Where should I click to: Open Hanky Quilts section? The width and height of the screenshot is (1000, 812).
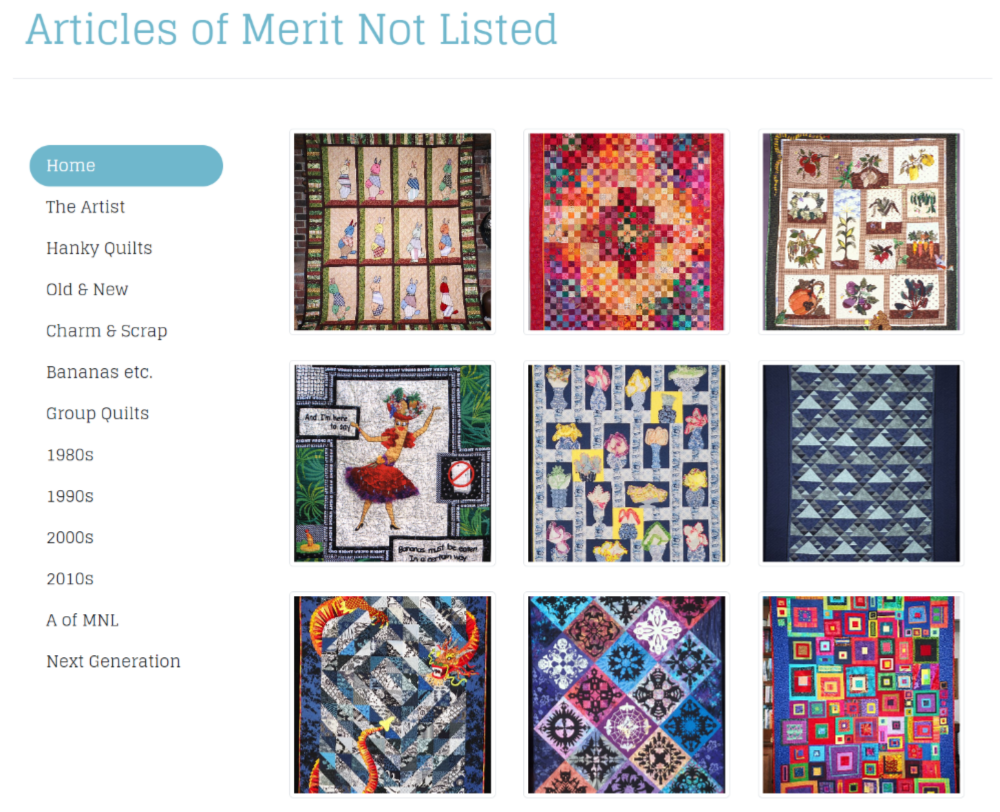[99, 248]
